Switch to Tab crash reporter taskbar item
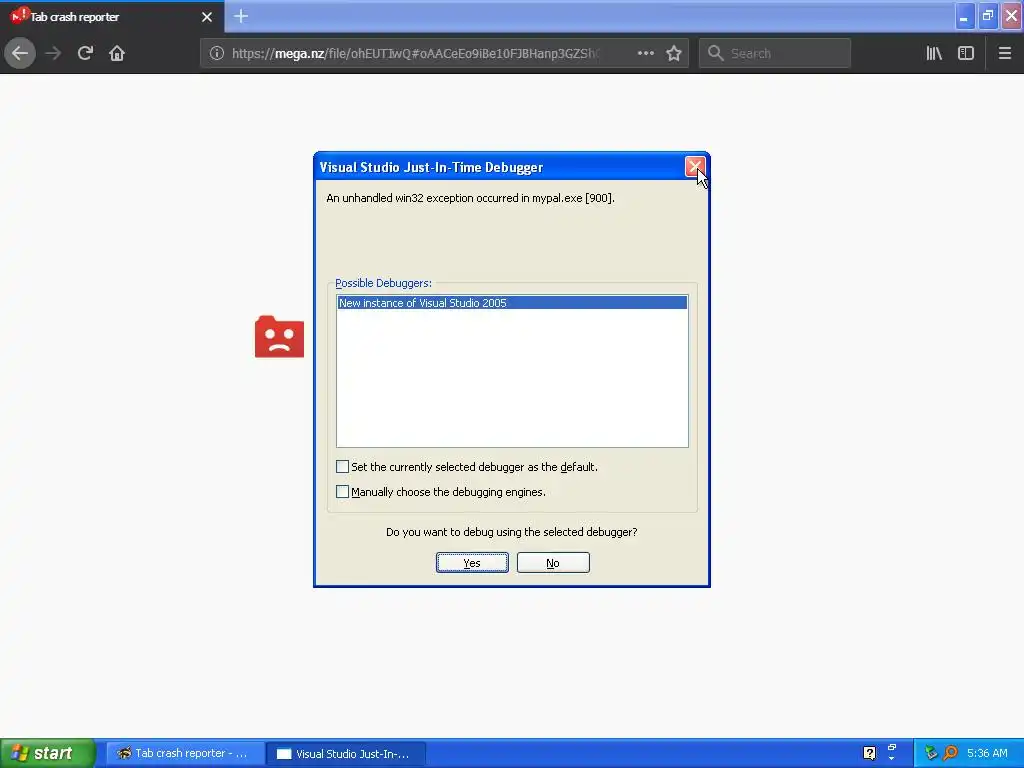 click(x=185, y=753)
